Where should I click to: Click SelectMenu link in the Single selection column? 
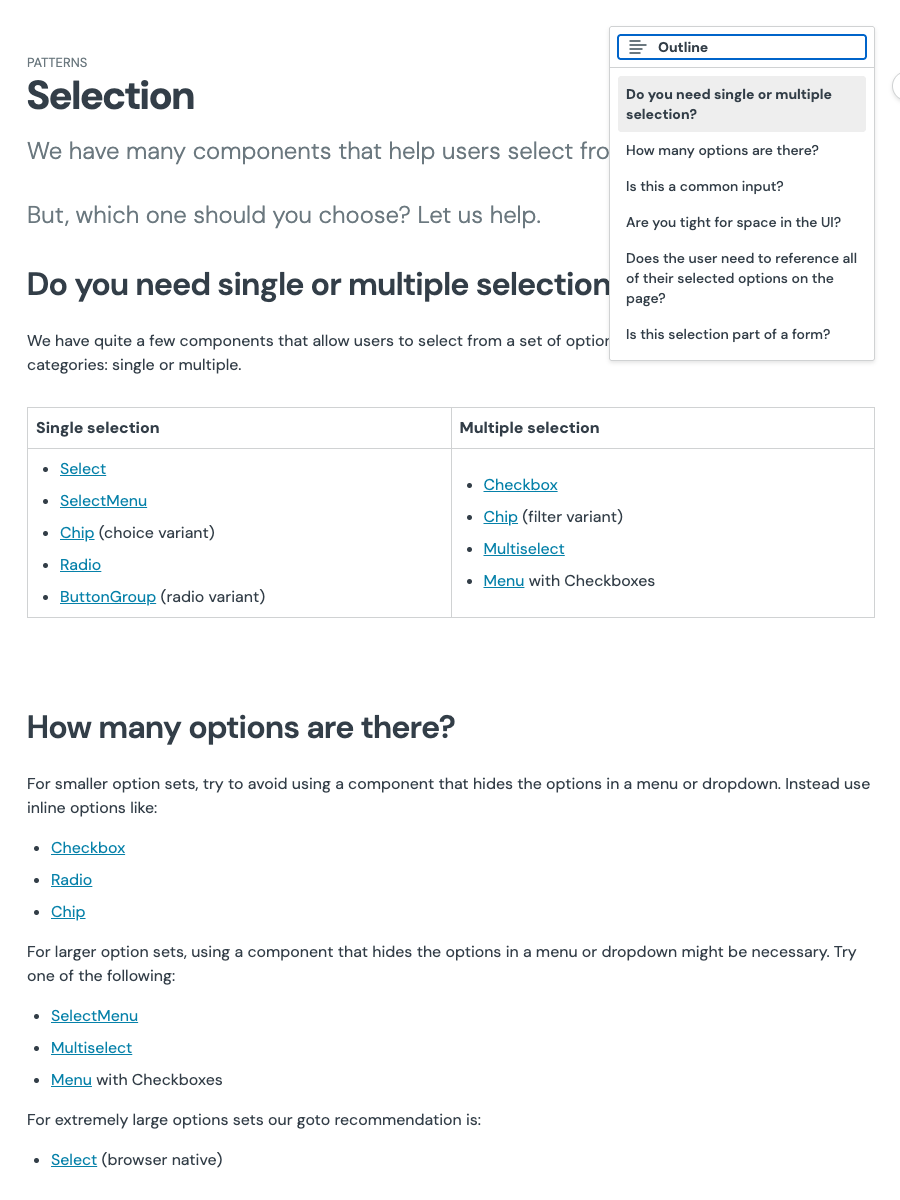(103, 501)
